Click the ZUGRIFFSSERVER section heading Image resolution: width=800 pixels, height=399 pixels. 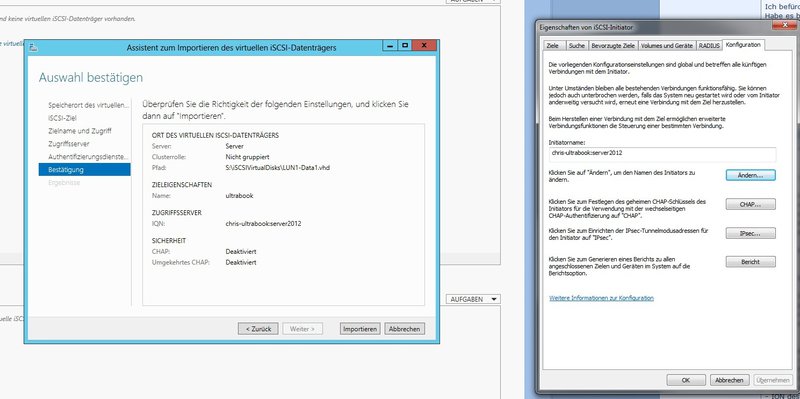[x=177, y=212]
